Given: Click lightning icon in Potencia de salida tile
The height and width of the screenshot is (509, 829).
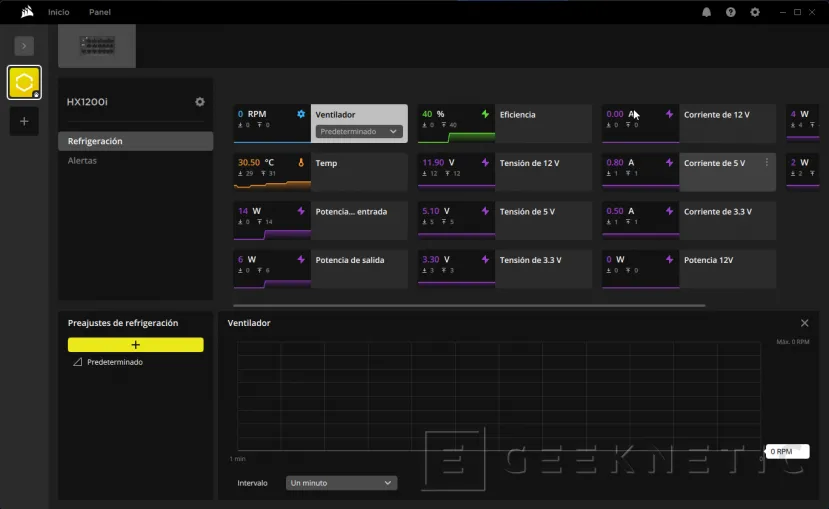Looking at the screenshot, I should point(301,260).
